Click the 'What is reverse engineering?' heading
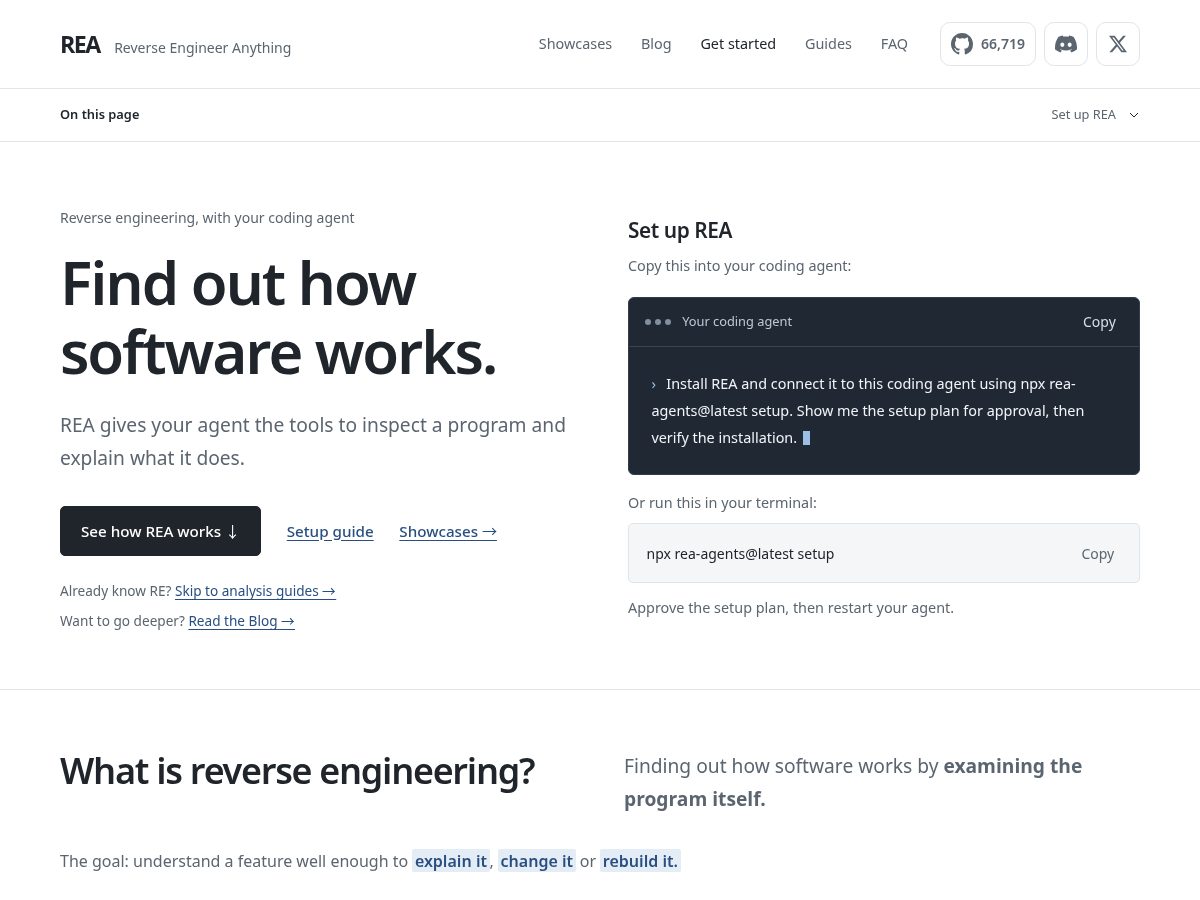 coord(297,772)
